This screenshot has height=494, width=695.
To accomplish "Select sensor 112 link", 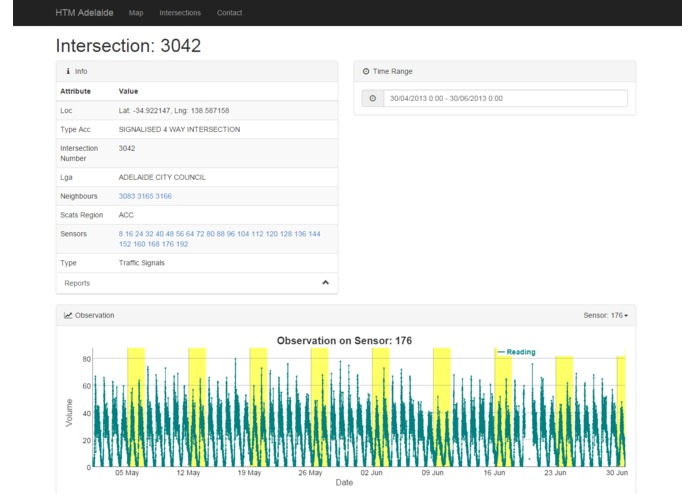I will pos(257,234).
